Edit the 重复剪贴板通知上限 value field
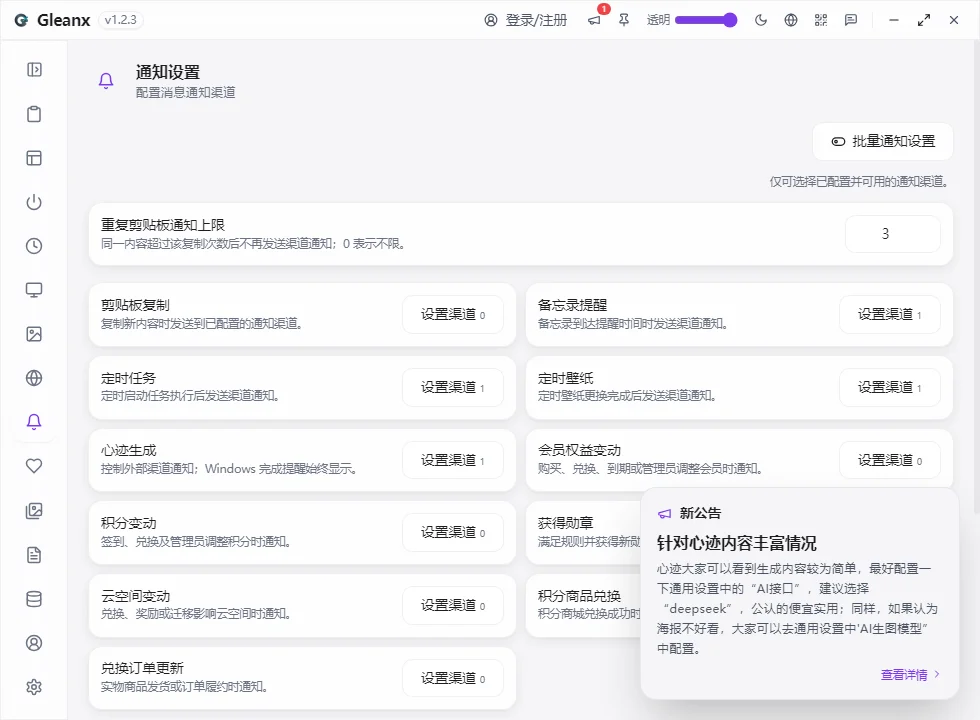The height and width of the screenshot is (720, 980). click(x=892, y=234)
